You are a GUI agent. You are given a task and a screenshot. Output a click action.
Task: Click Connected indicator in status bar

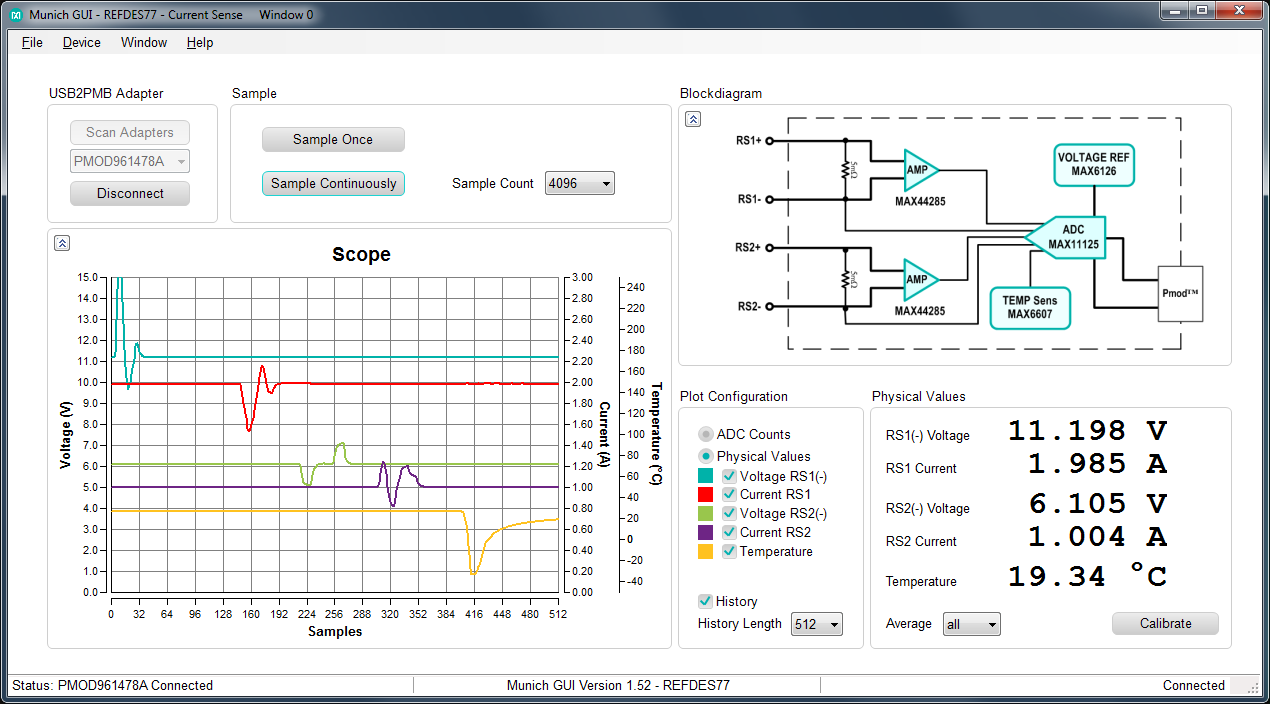click(1193, 685)
